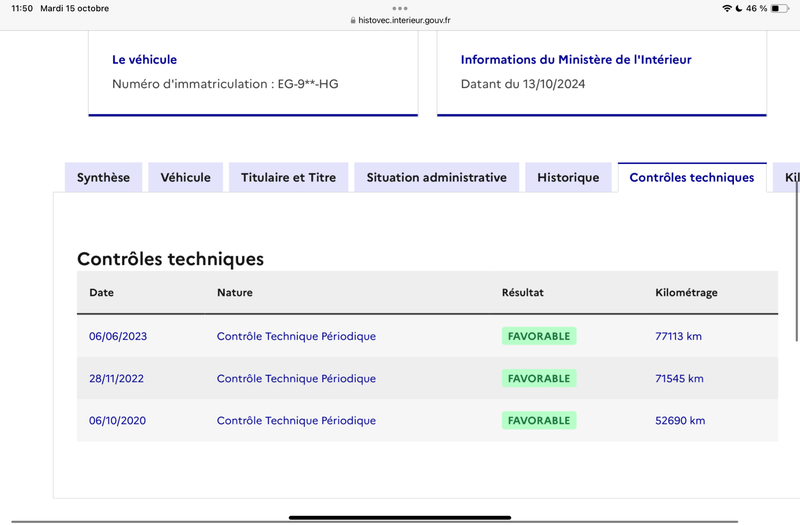Screen dimensions: 800x525
Task: Click the vertical scrollbar on the right edge
Action: 796,260
